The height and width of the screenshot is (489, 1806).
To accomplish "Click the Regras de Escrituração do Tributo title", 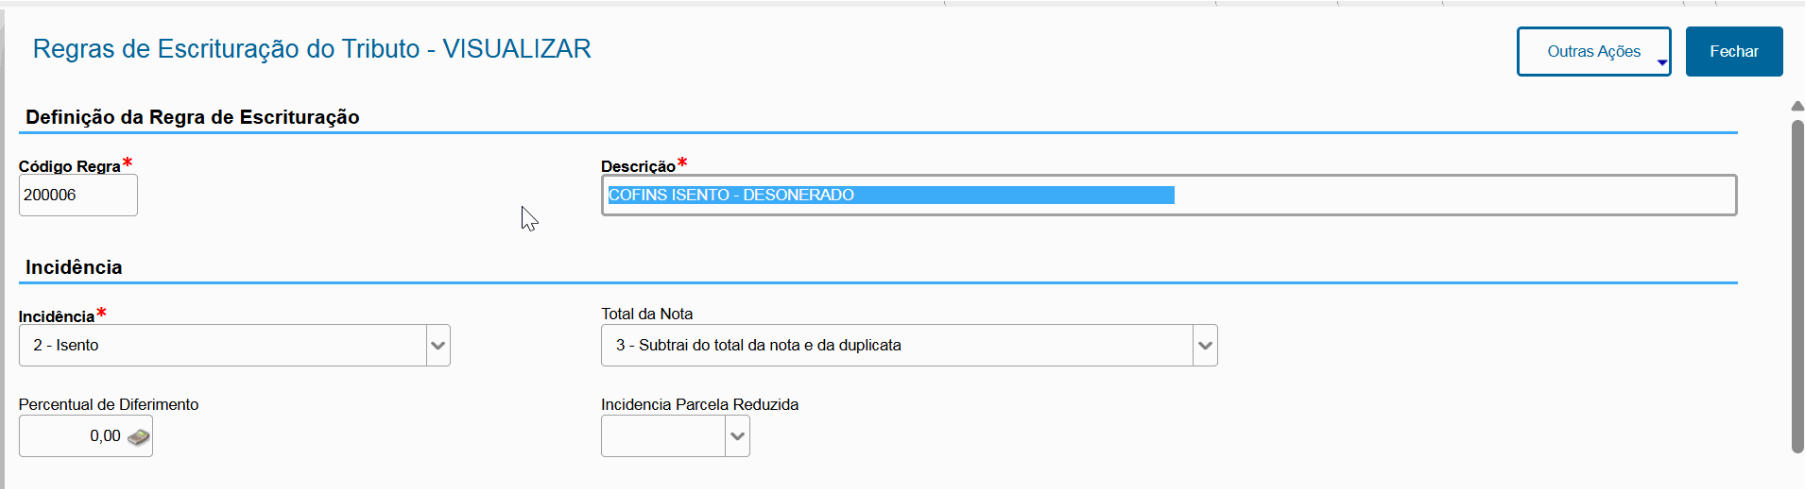I will click(312, 49).
